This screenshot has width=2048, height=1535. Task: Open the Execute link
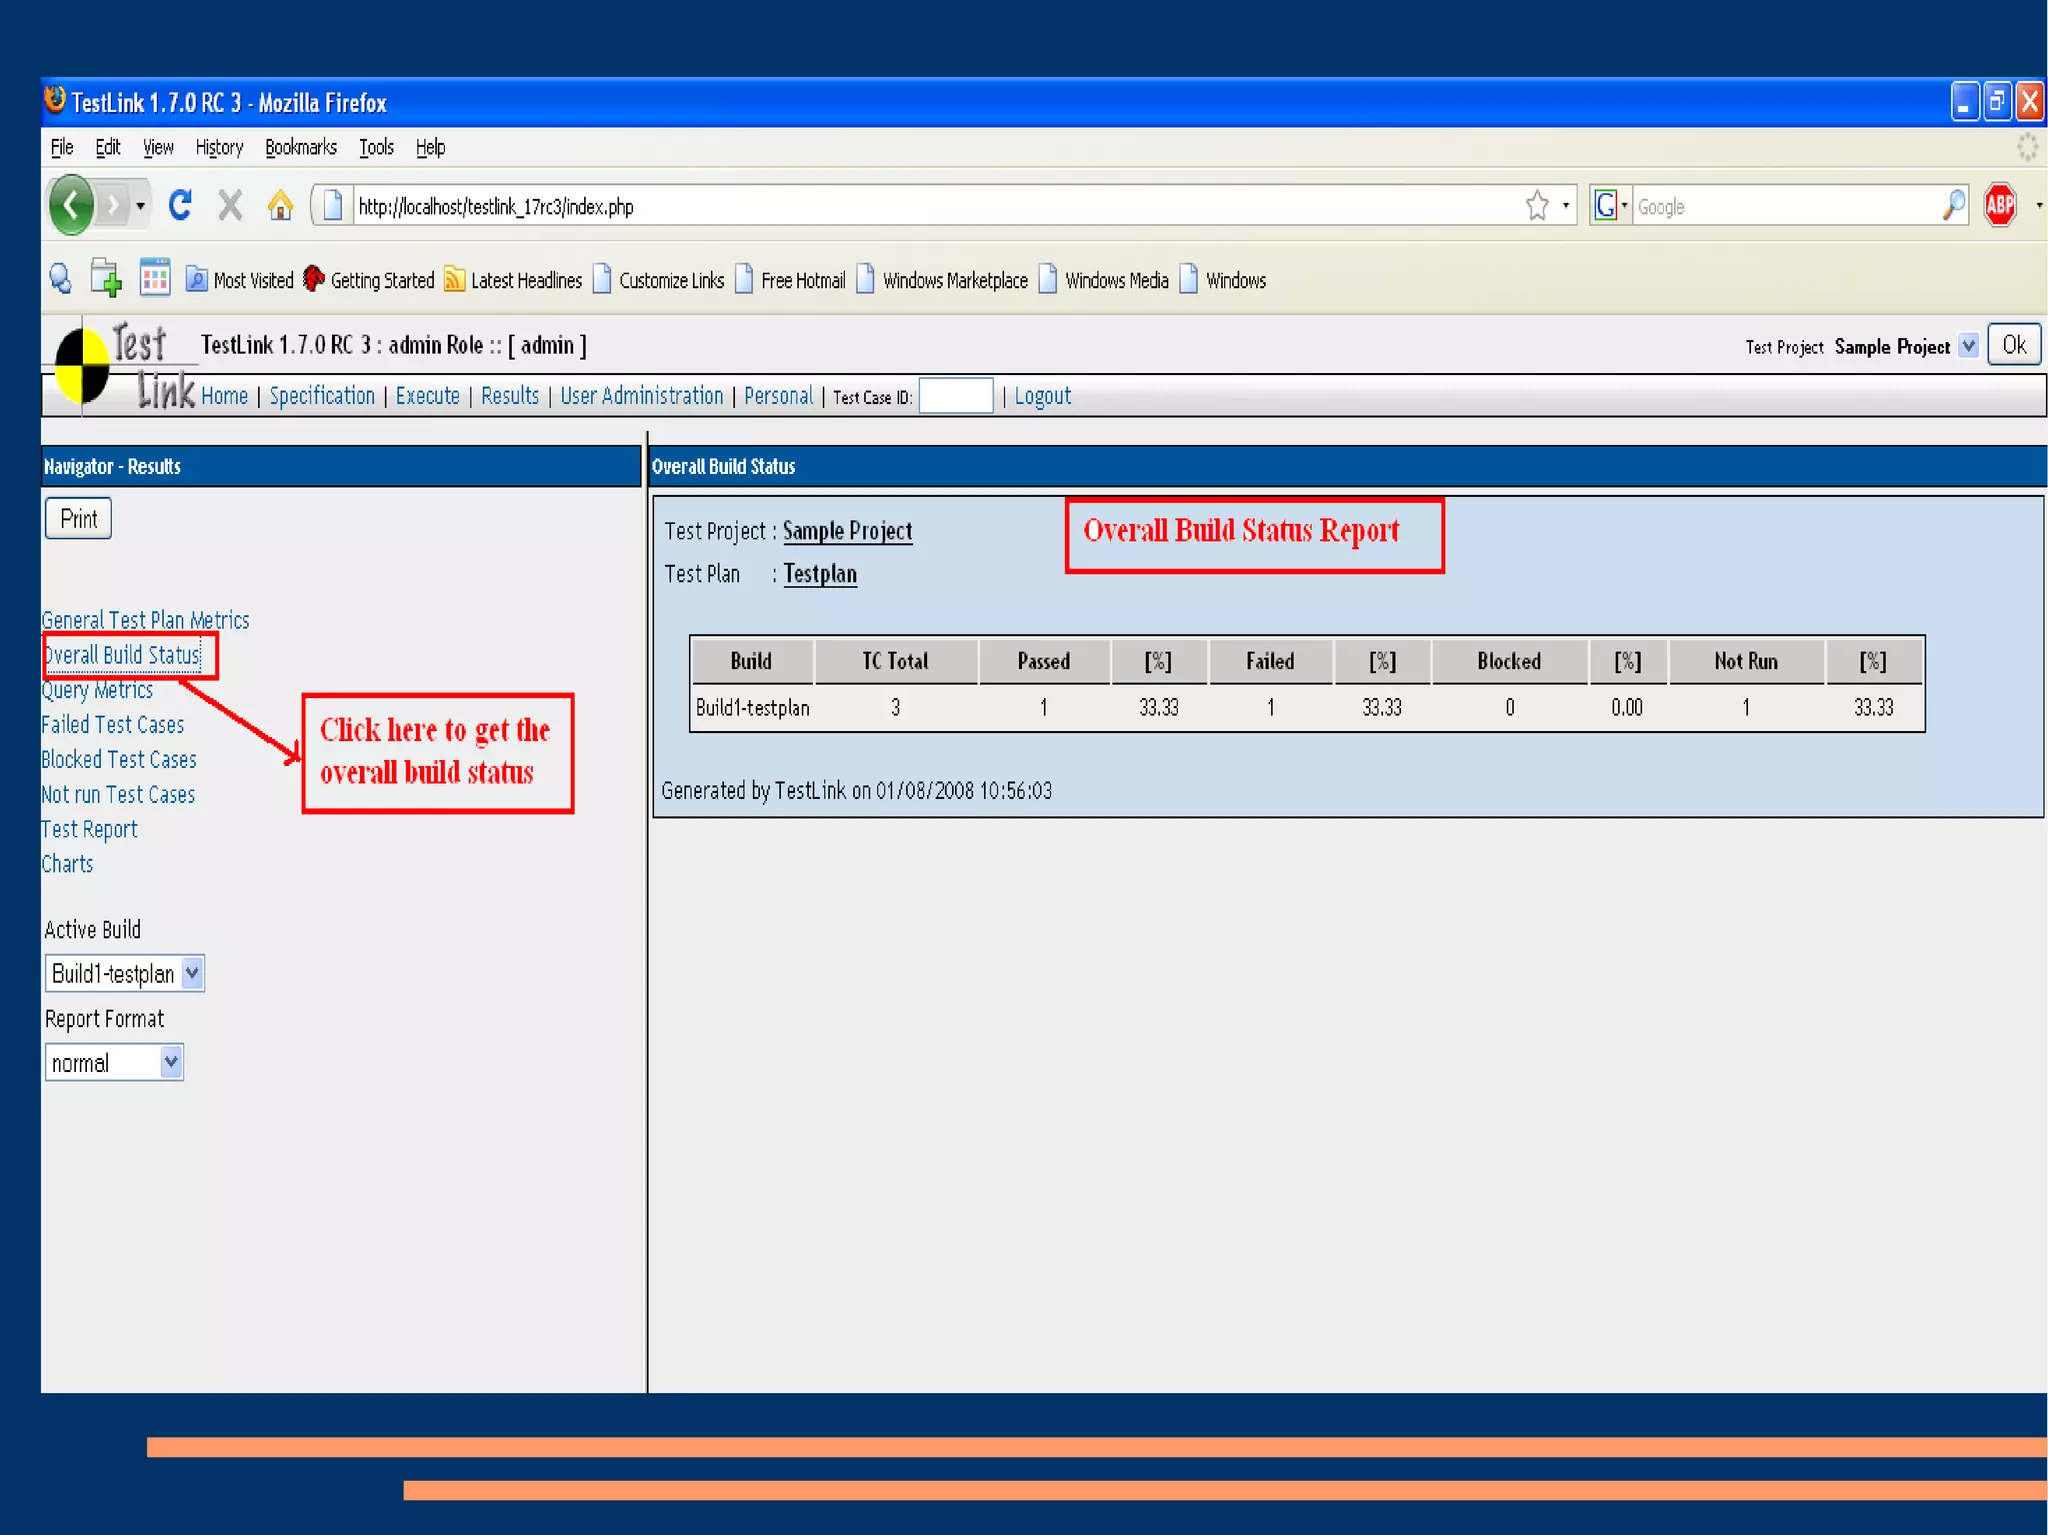427,396
